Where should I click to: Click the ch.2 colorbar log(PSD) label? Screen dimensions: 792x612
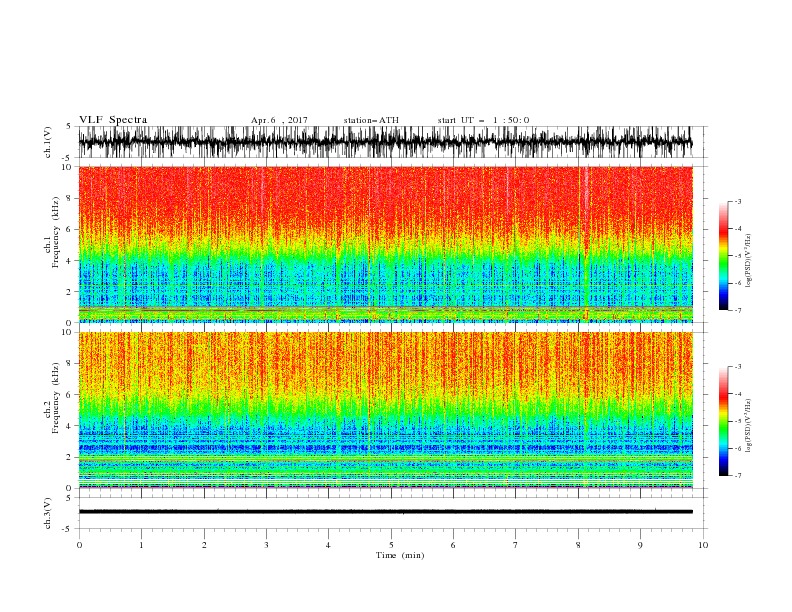[748, 426]
